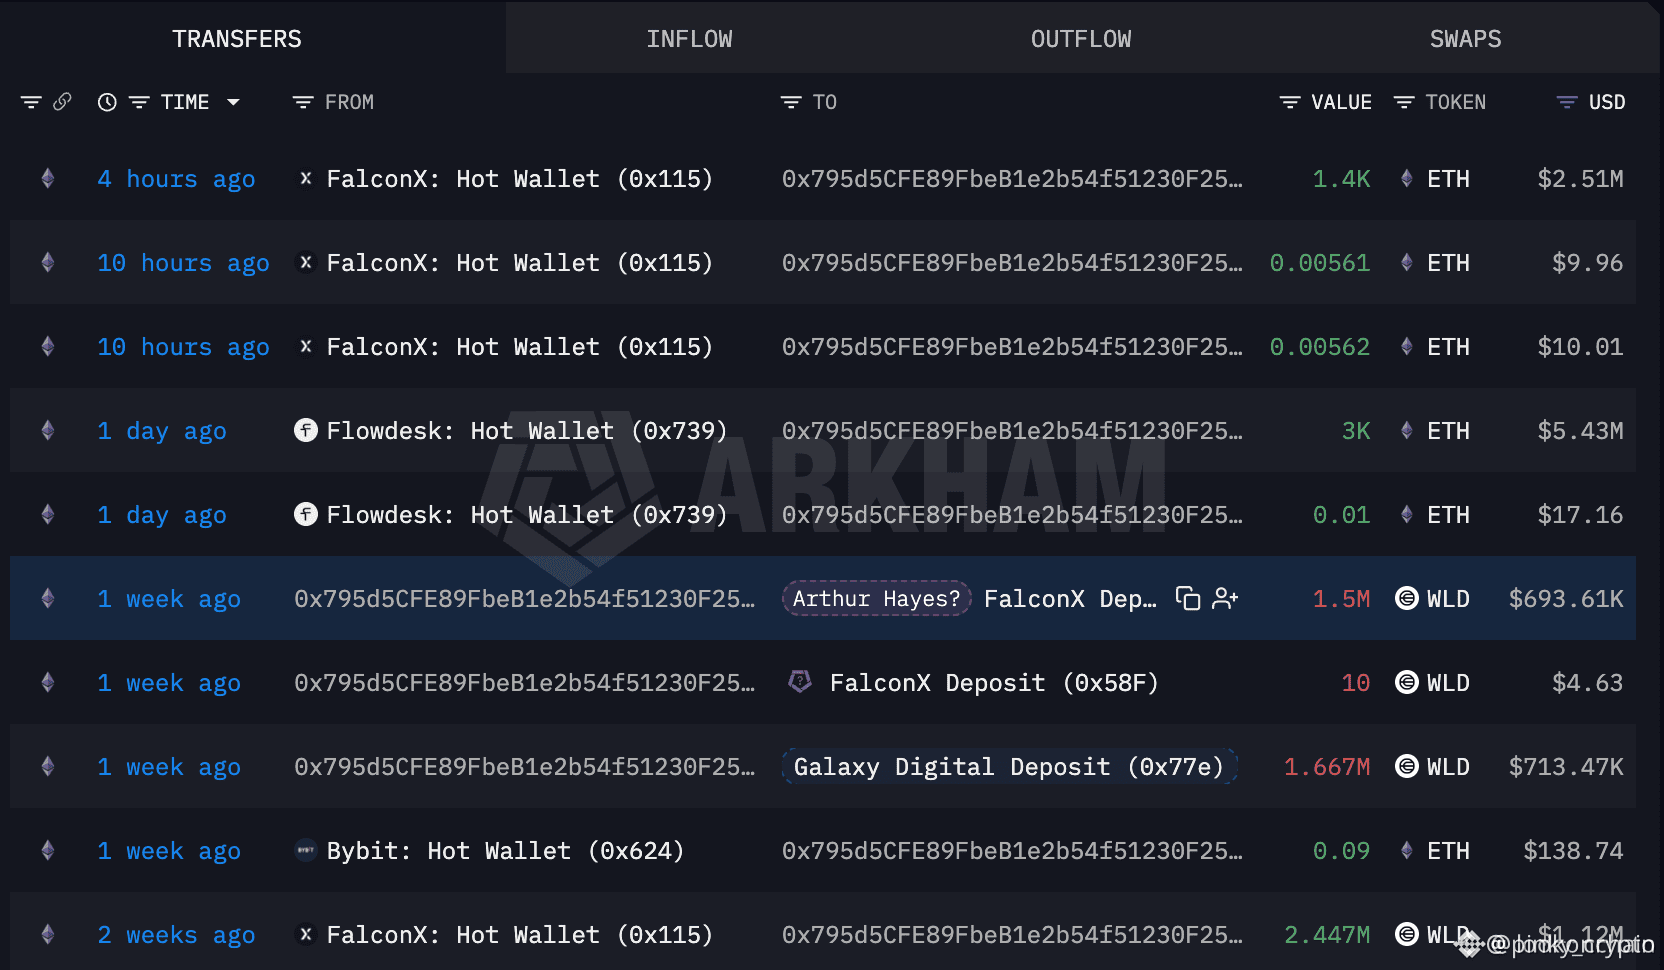Click the clock icon beside TIME

click(x=107, y=102)
